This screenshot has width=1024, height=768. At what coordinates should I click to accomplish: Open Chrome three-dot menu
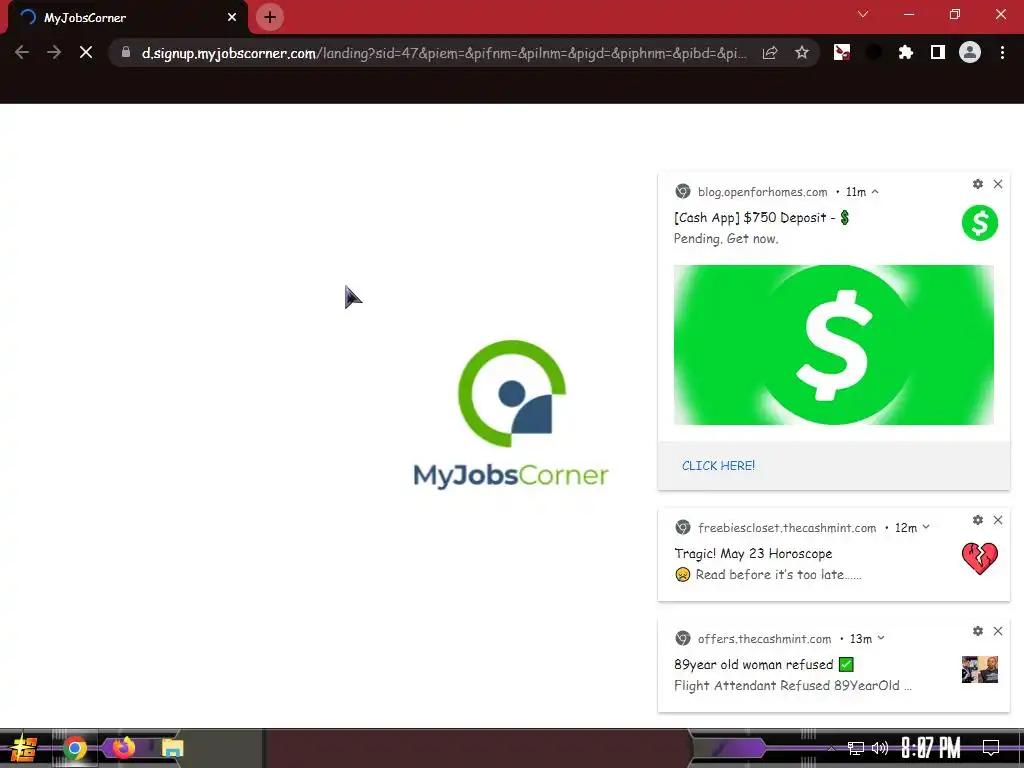pyautogui.click(x=1002, y=52)
